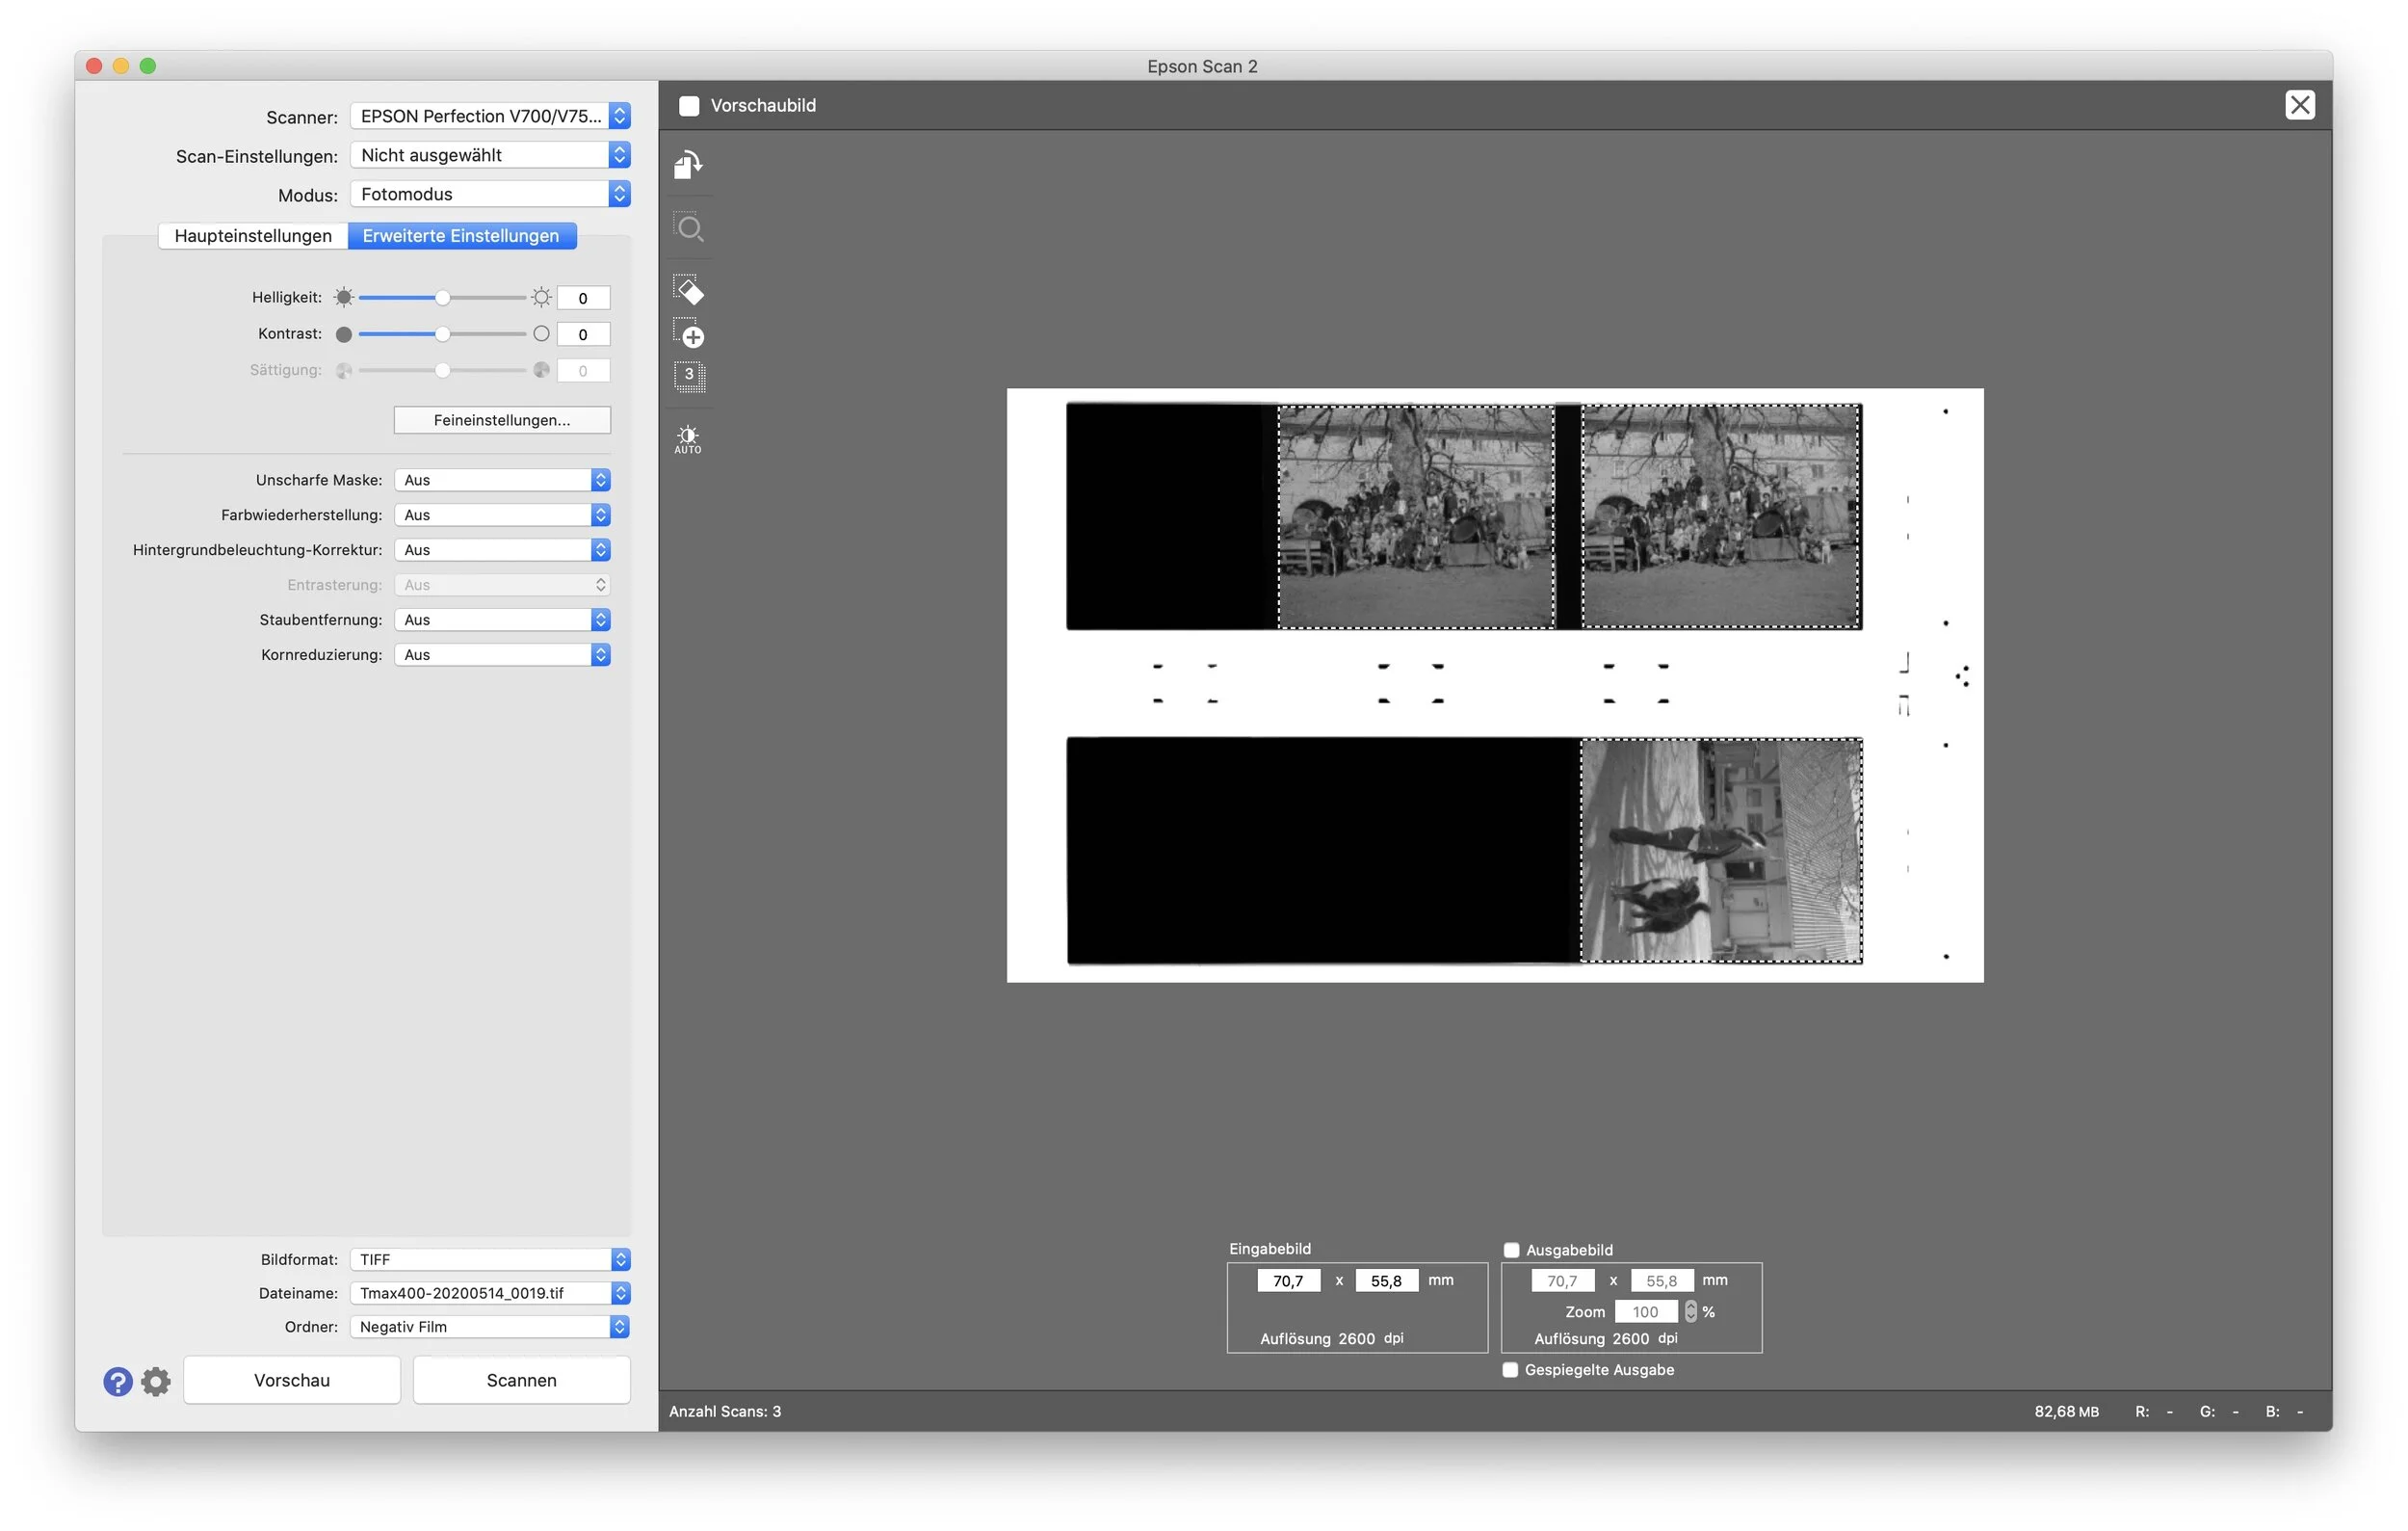Add a new marquee selection
This screenshot has height=1531, width=2408.
pyautogui.click(x=689, y=336)
